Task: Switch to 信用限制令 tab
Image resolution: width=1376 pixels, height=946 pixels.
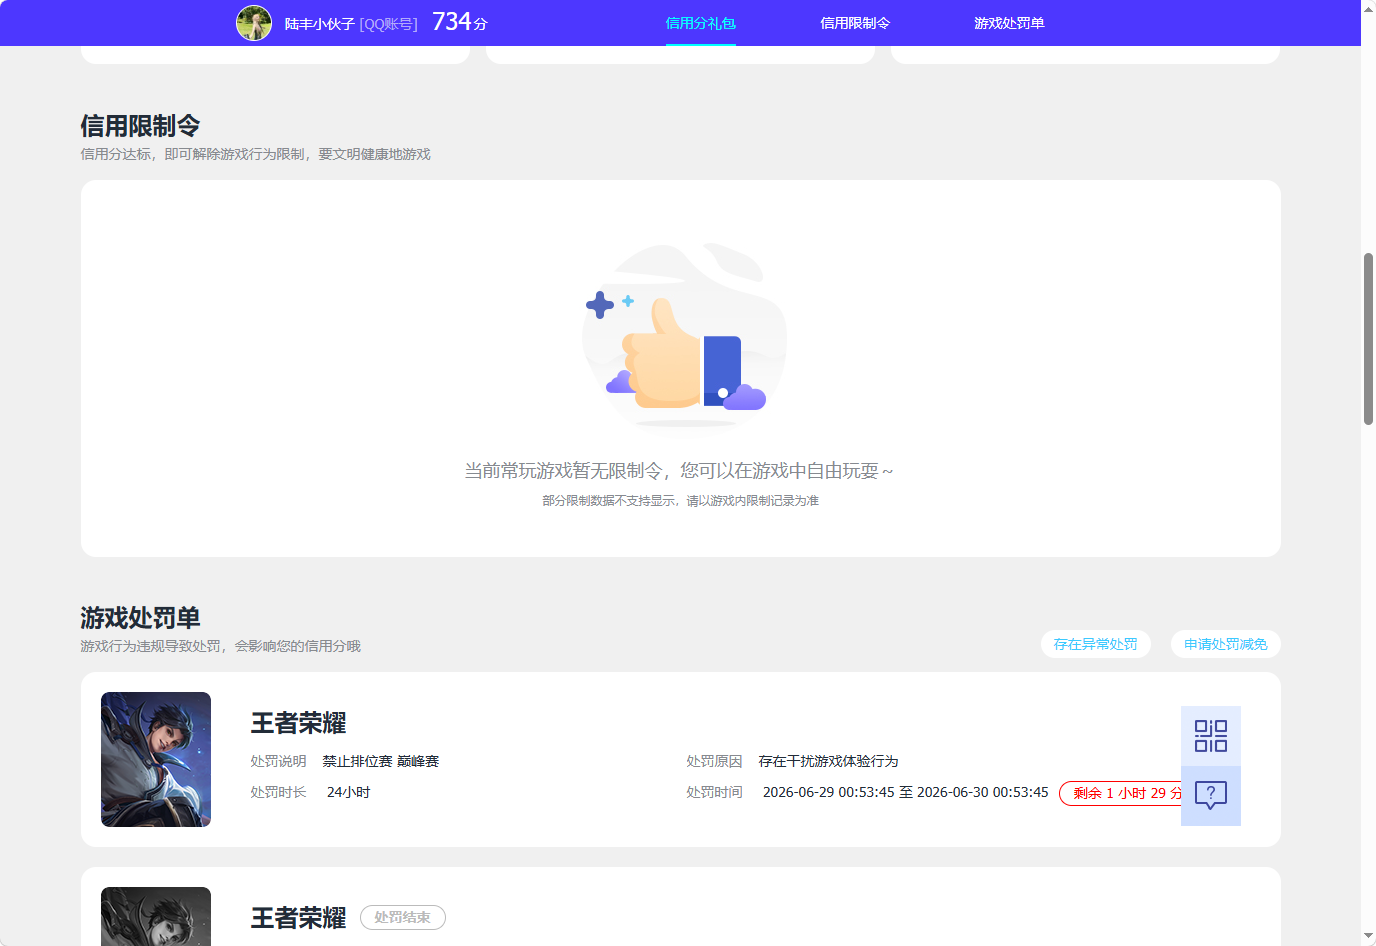Action: [x=855, y=23]
